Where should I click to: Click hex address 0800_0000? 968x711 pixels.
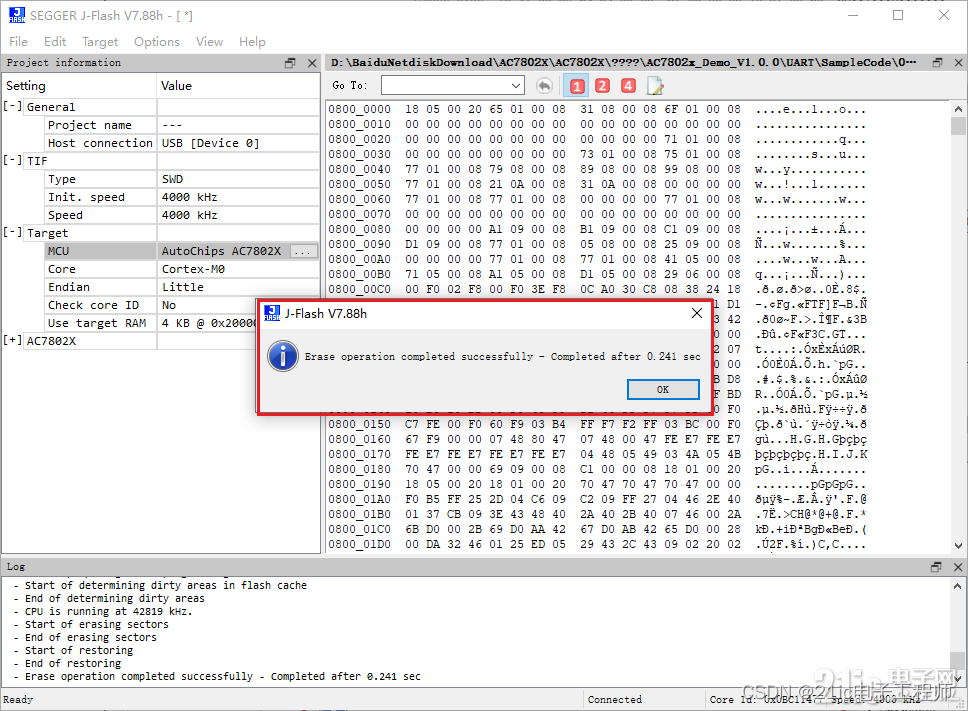(359, 109)
